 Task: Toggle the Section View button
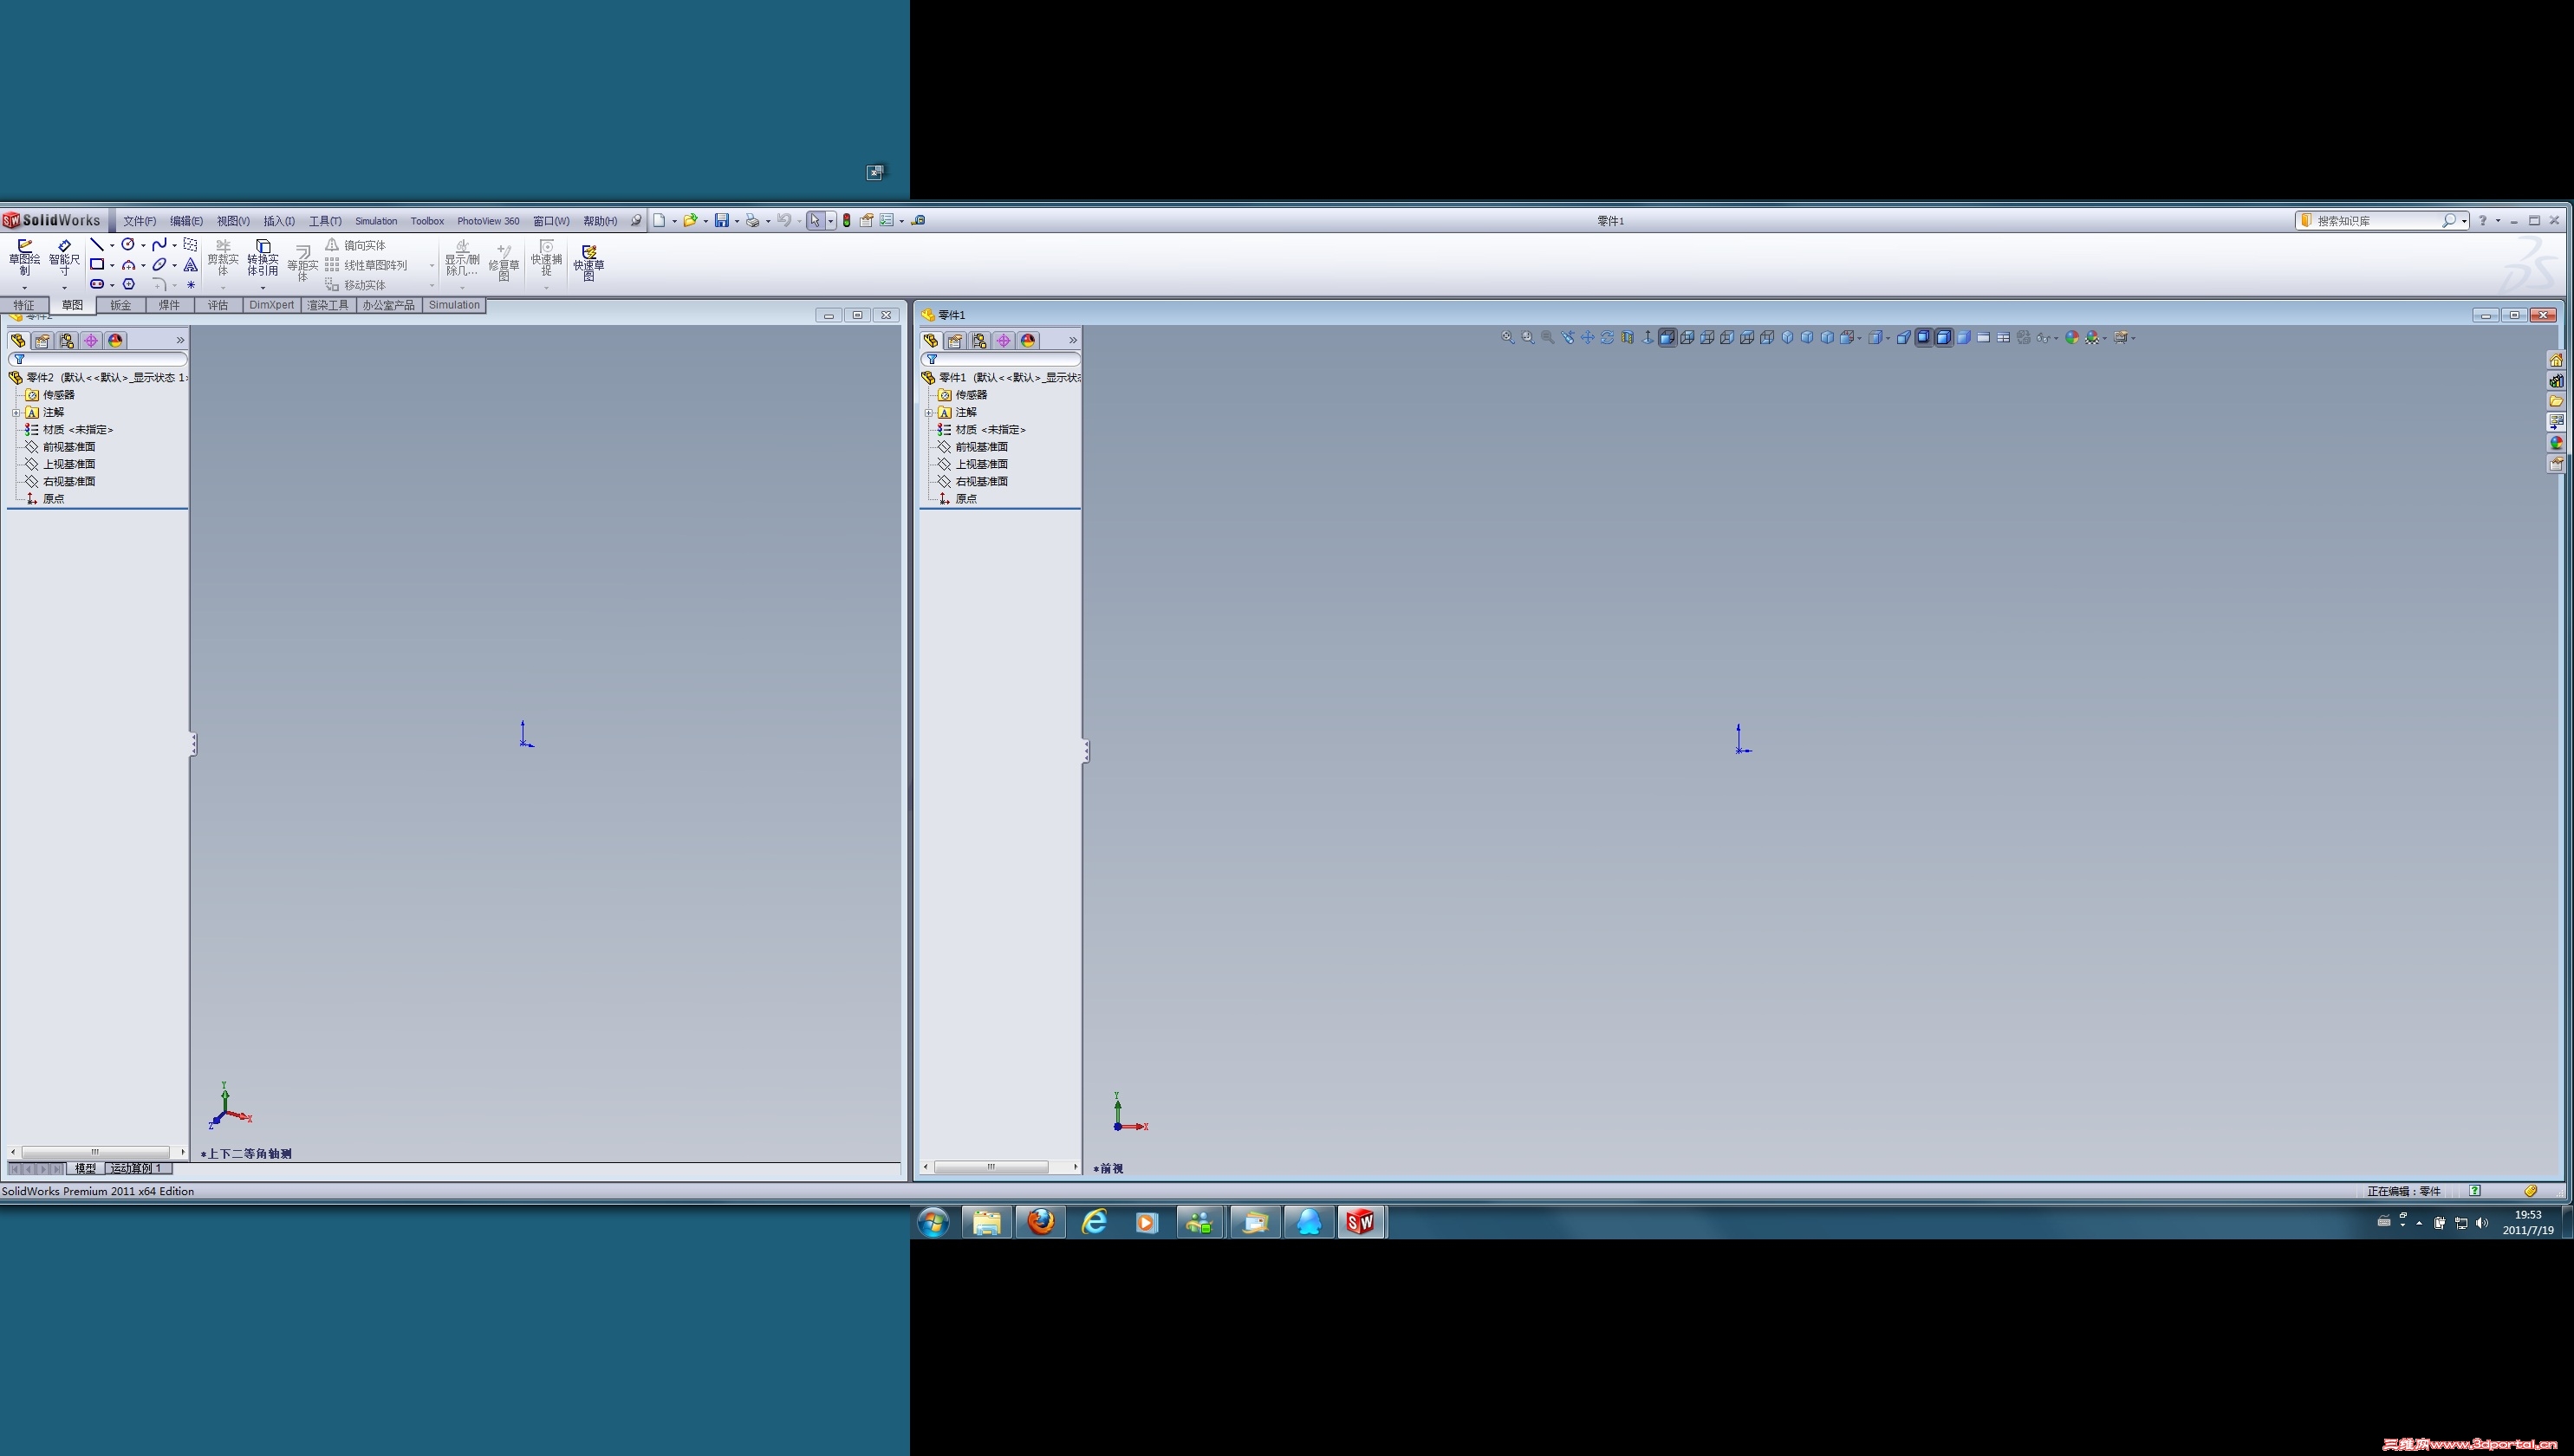pyautogui.click(x=1627, y=338)
